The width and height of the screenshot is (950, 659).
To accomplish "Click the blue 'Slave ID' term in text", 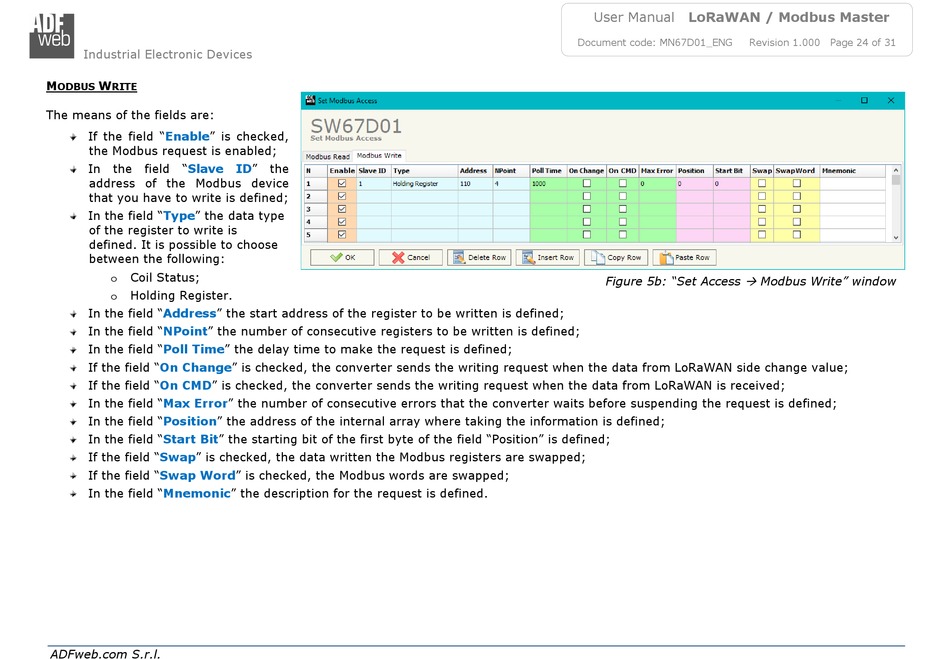I will pyautogui.click(x=219, y=169).
